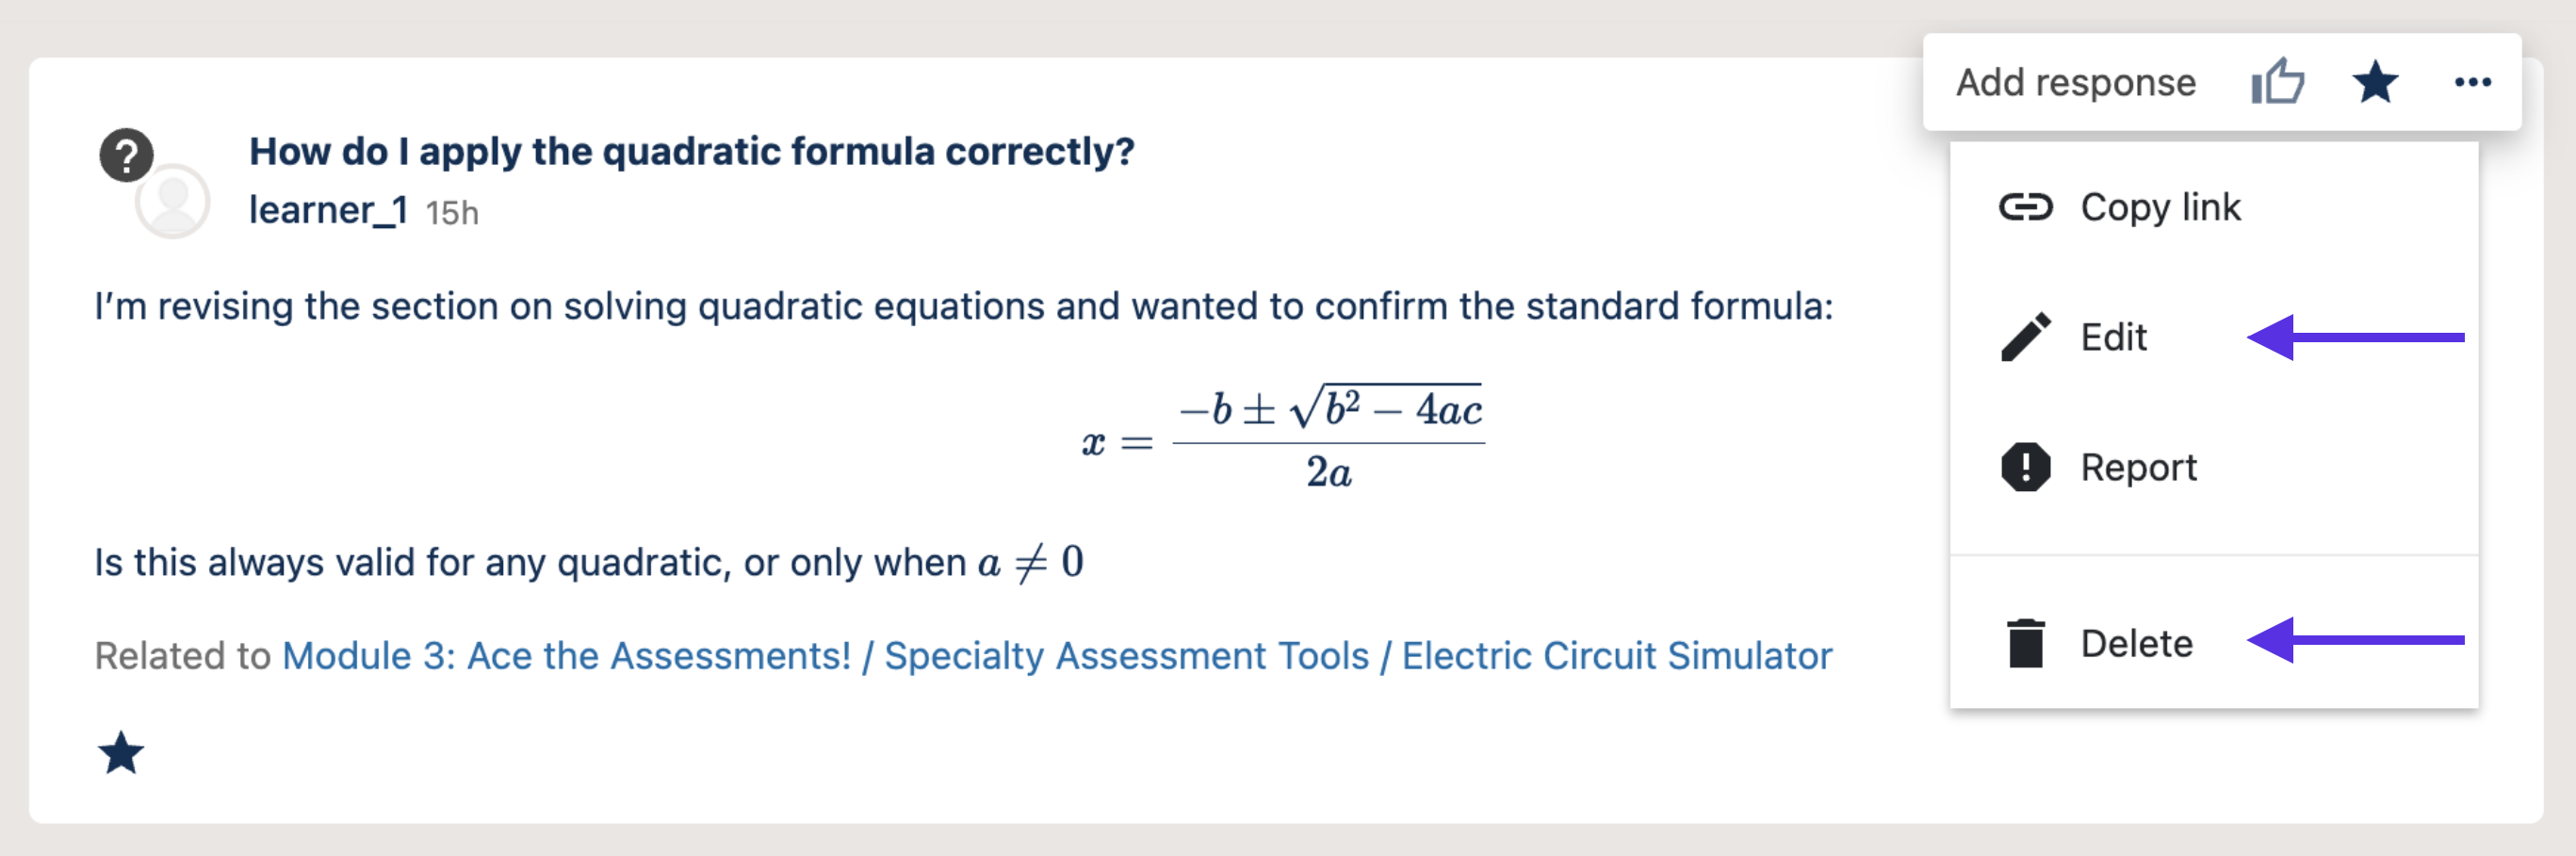Click learner_1's avatar picture
This screenshot has width=2576, height=856.
(x=173, y=201)
